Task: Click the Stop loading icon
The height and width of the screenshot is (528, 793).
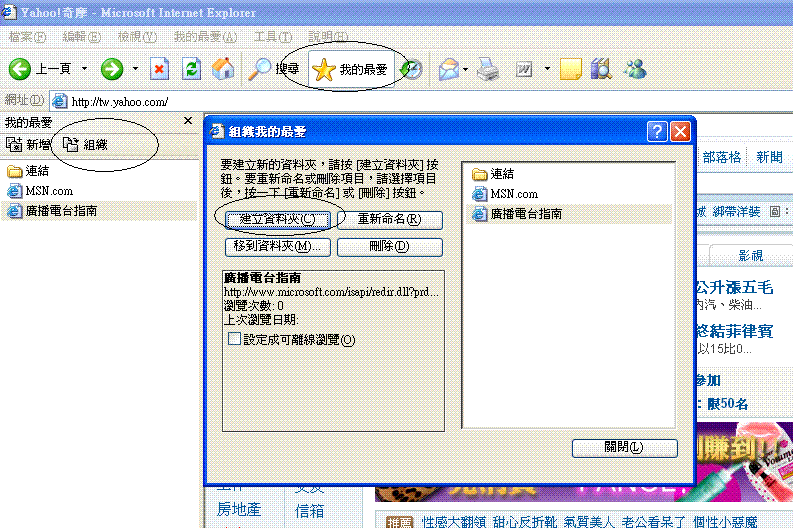Action: [160, 69]
